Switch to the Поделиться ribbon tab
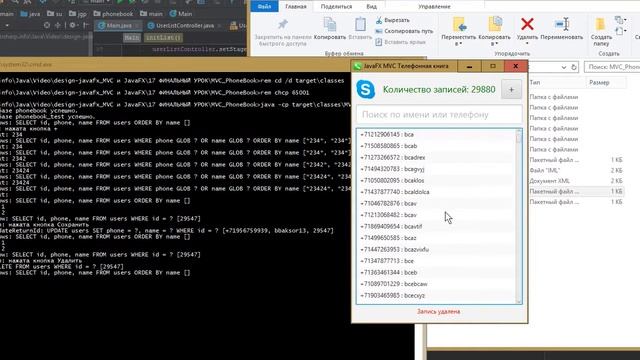This screenshot has height=360, width=640. (336, 7)
